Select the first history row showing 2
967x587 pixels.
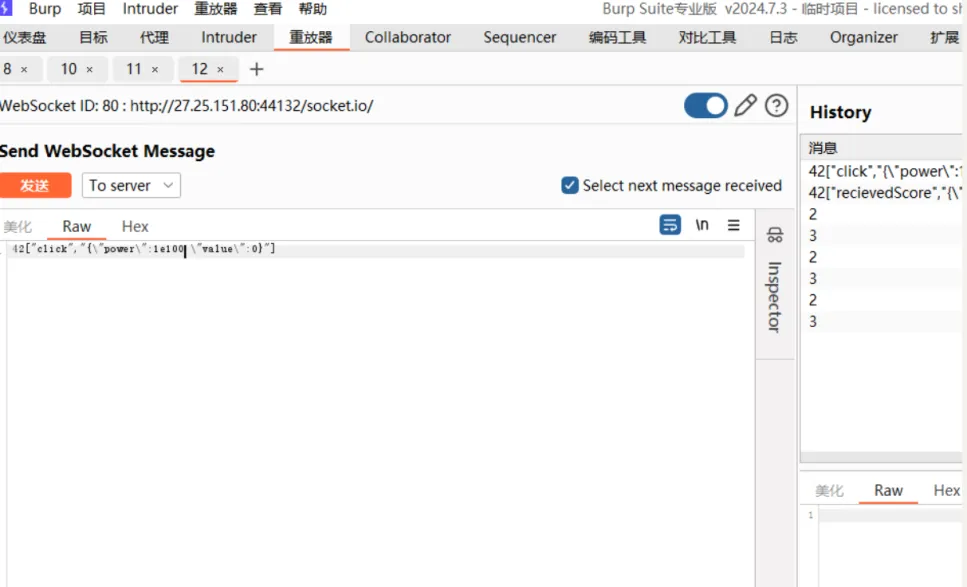coord(881,214)
